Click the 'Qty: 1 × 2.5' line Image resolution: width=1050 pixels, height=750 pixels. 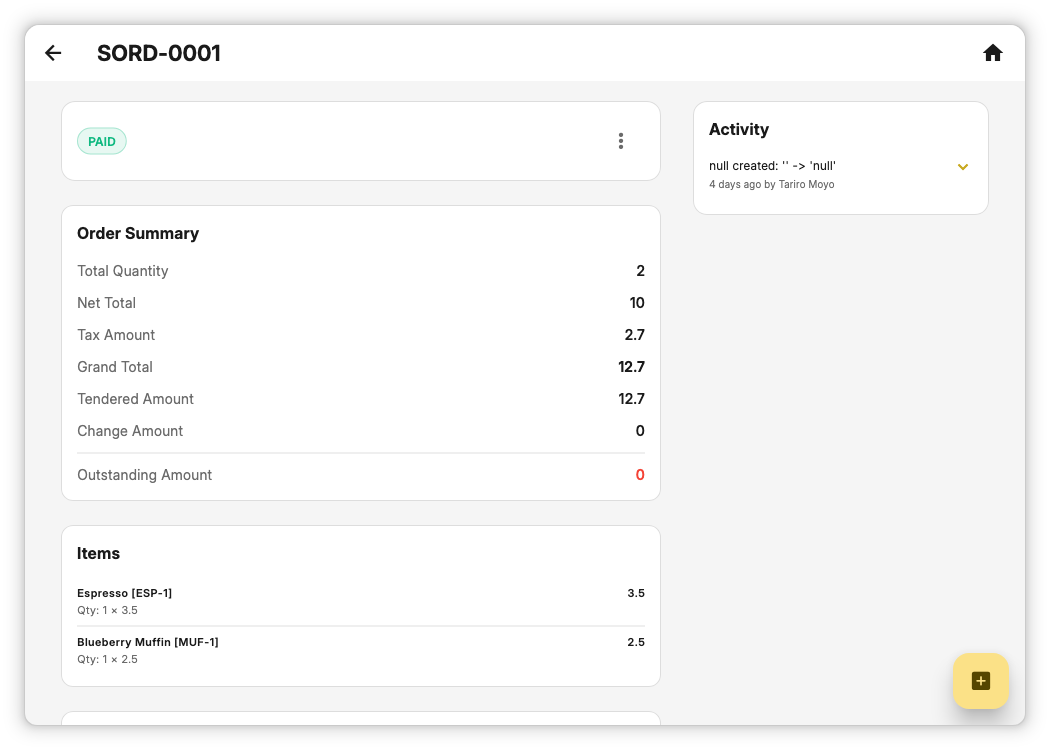pyautogui.click(x=107, y=659)
